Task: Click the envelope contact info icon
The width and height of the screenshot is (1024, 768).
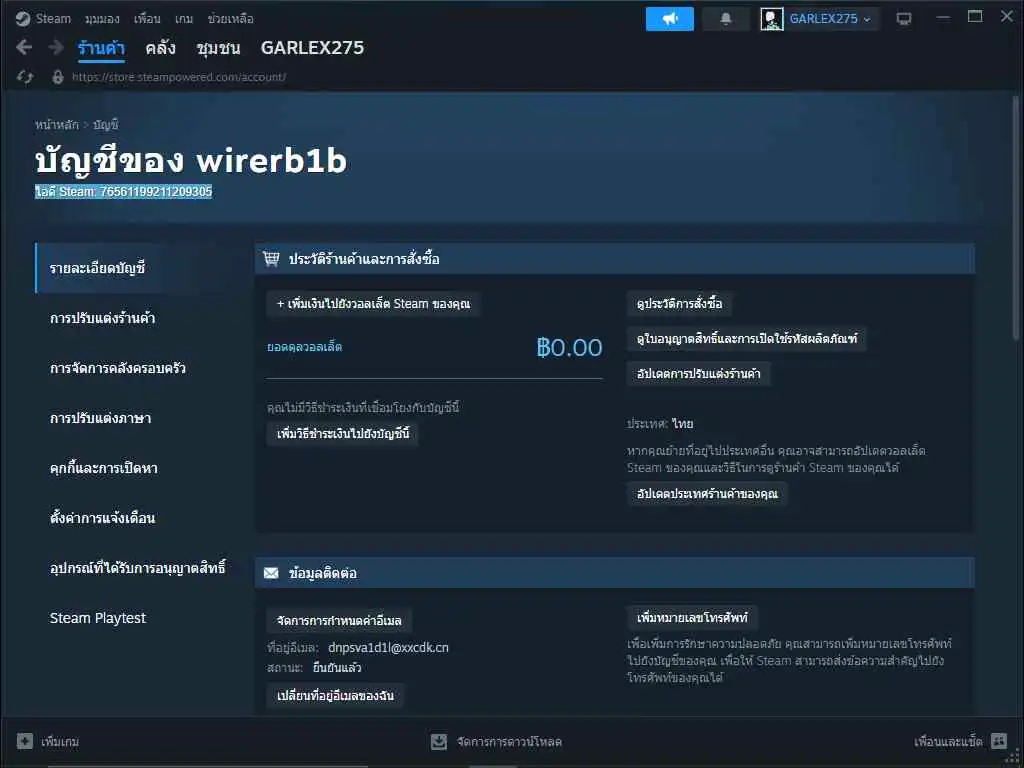Action: click(271, 573)
